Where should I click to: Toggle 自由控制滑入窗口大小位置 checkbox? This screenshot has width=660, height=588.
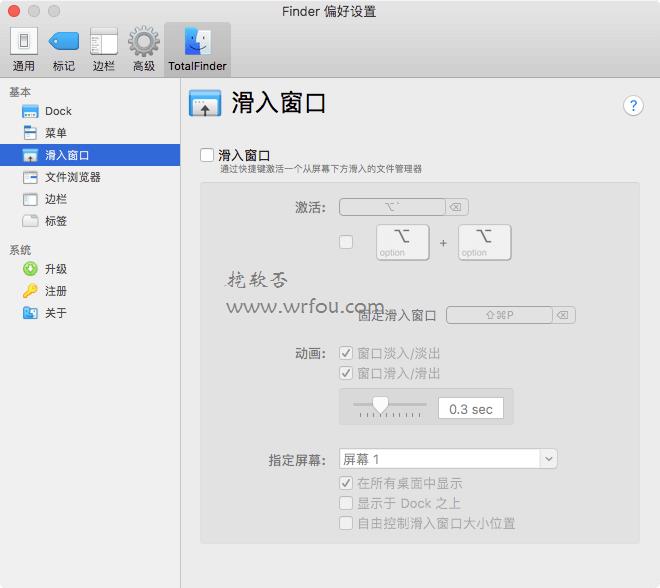pos(346,523)
